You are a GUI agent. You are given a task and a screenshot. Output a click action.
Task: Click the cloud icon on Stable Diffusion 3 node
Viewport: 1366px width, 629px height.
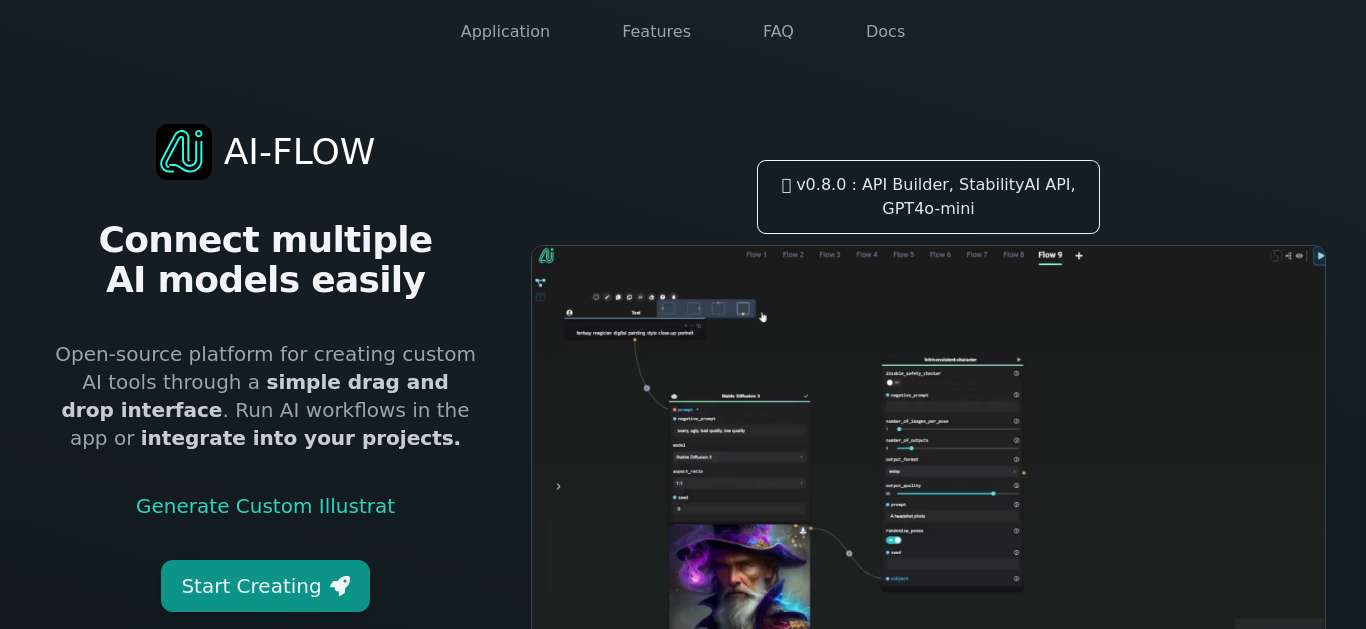point(674,396)
